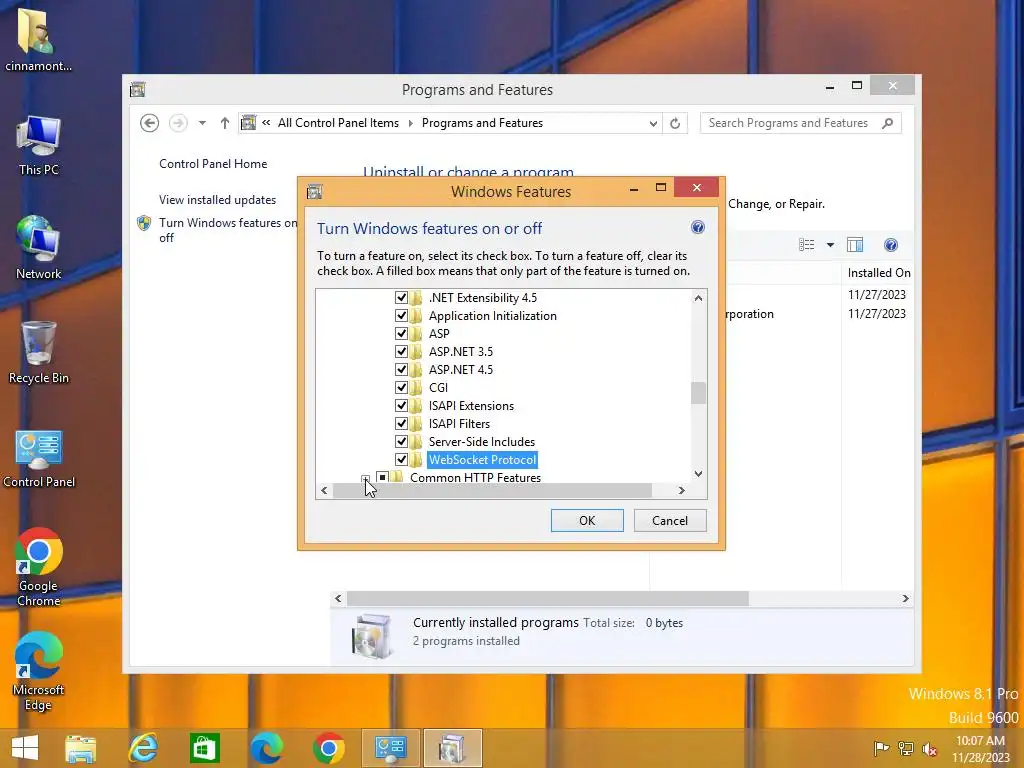Click OK in Windows Features dialog

[x=587, y=520]
